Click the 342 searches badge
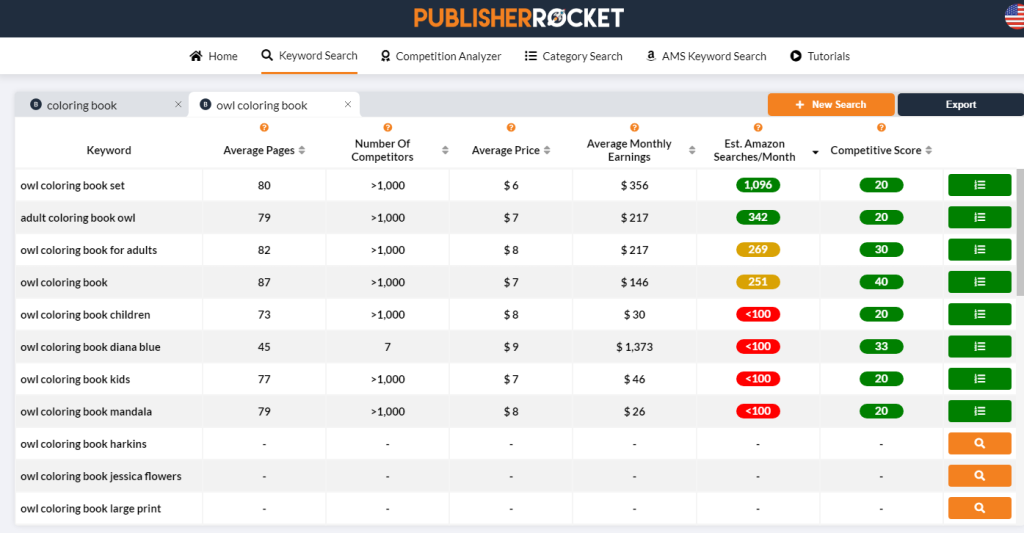 758,218
